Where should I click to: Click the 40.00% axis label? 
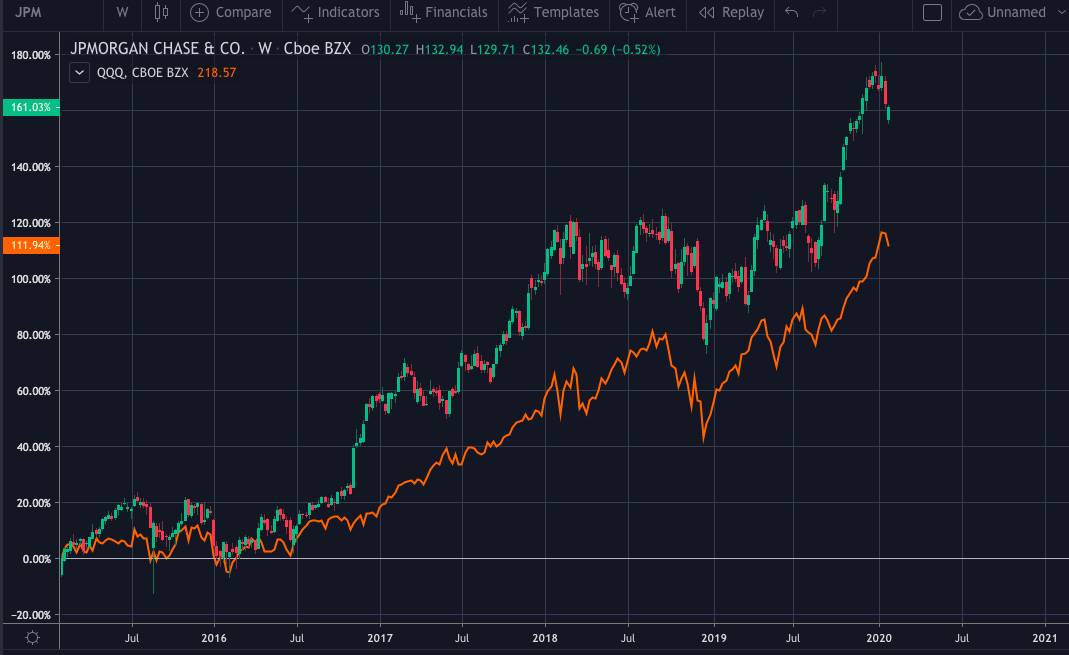click(x=33, y=446)
